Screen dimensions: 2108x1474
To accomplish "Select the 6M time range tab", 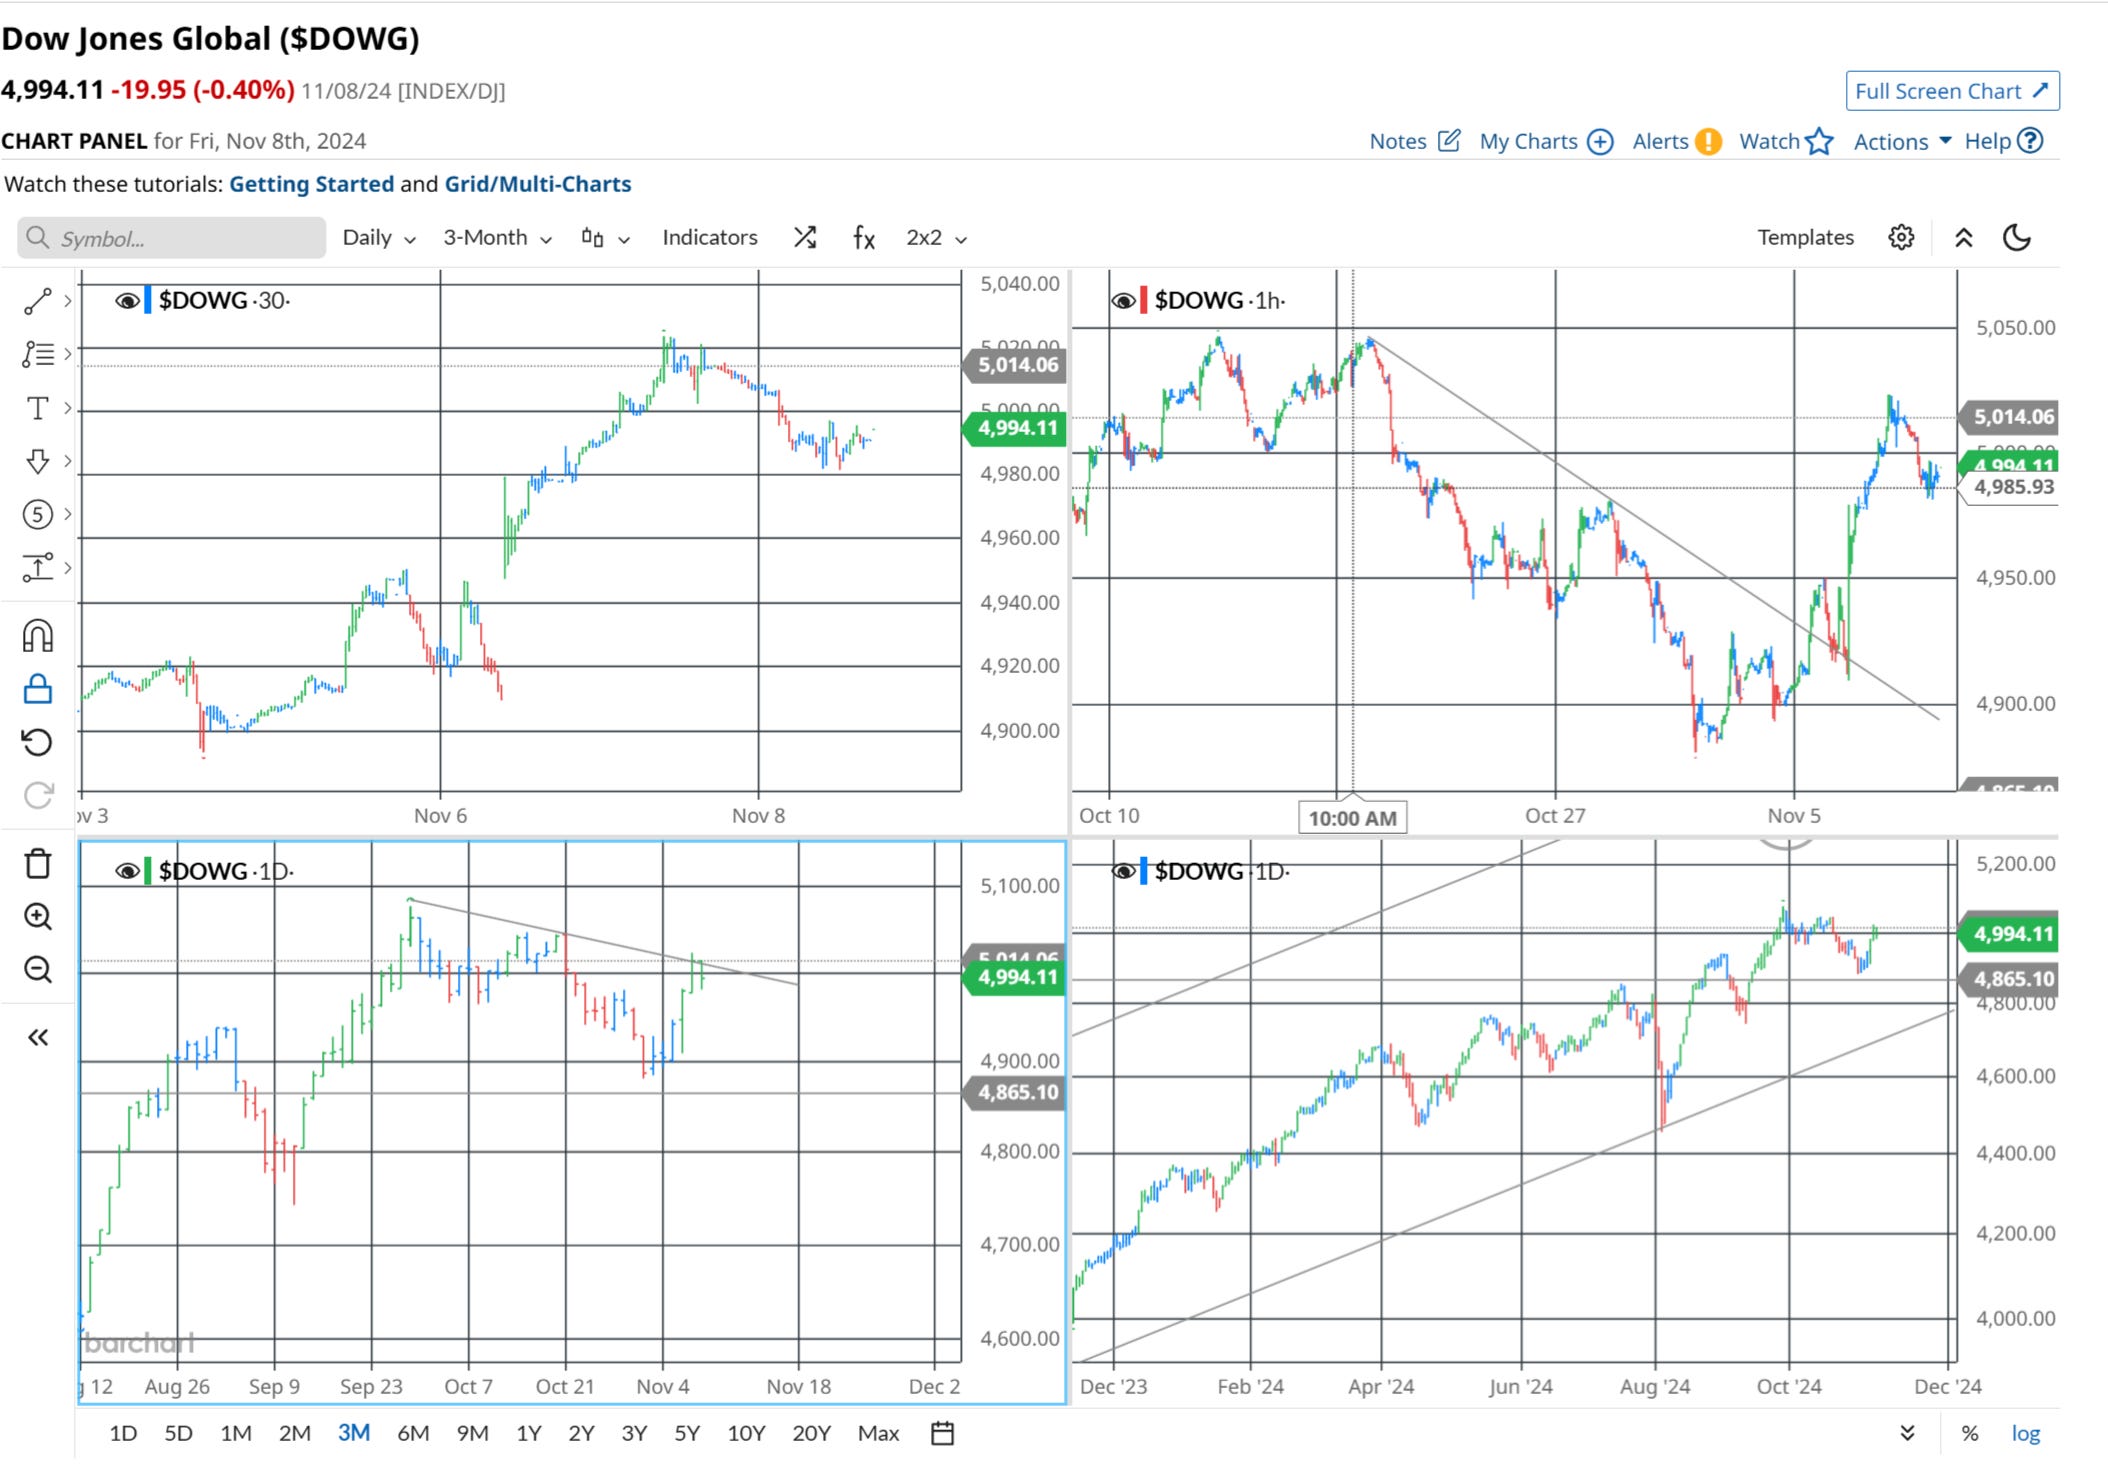I will click(x=413, y=1433).
